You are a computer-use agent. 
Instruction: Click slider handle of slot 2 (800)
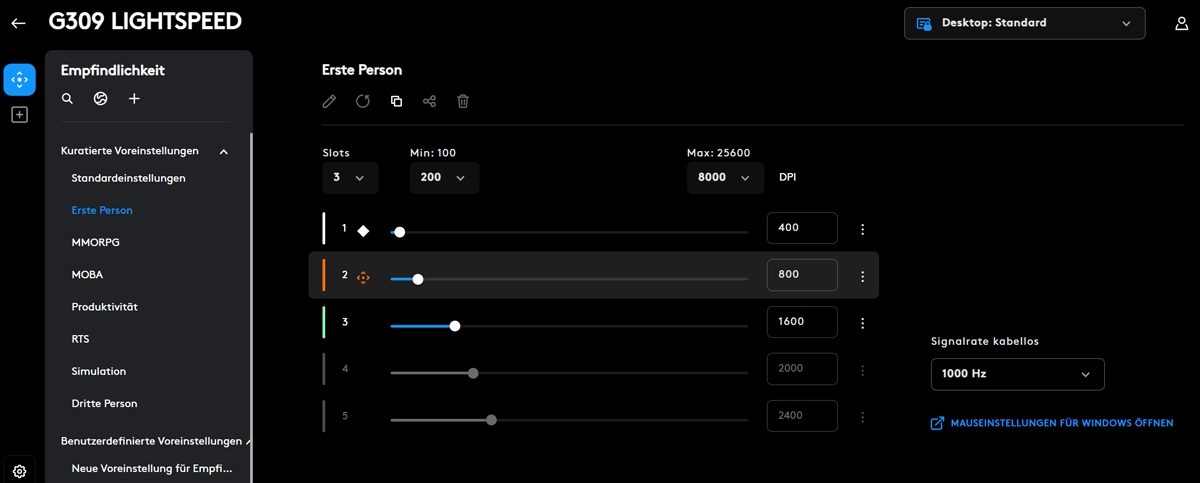(x=418, y=279)
